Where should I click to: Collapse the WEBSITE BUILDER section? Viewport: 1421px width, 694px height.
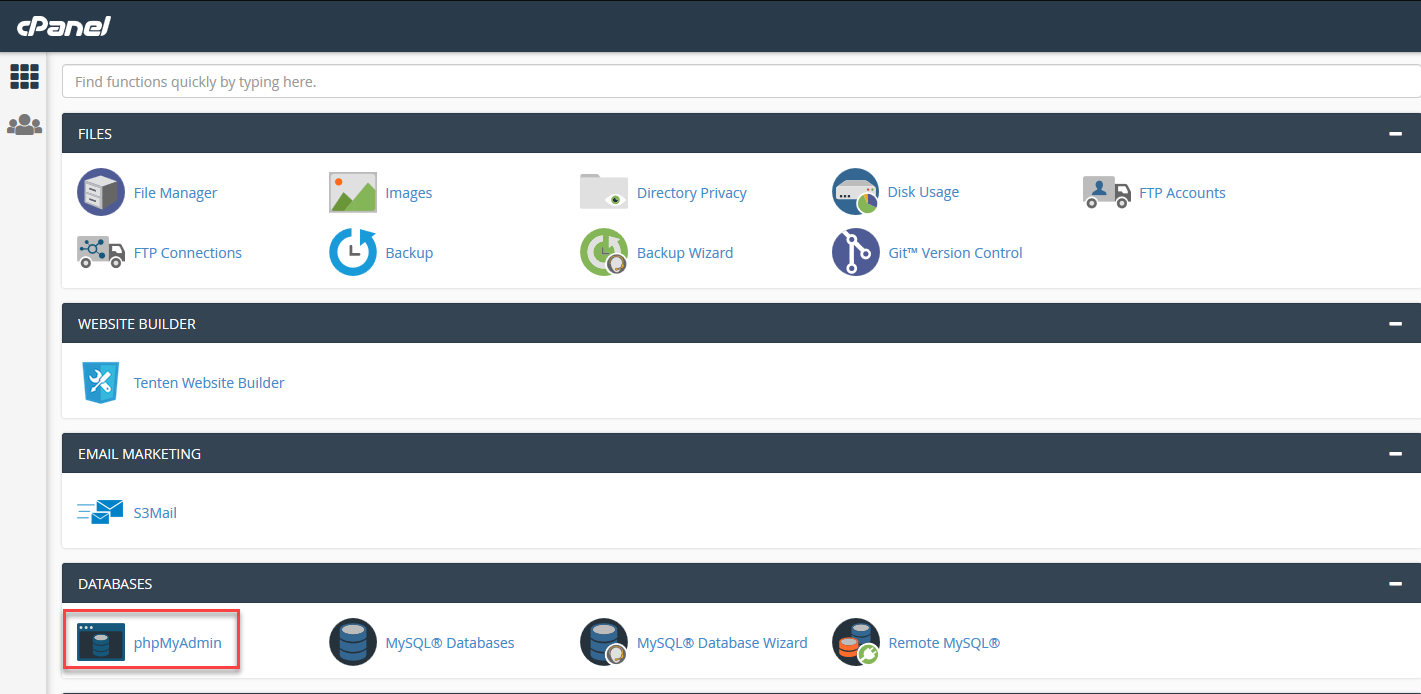1395,323
